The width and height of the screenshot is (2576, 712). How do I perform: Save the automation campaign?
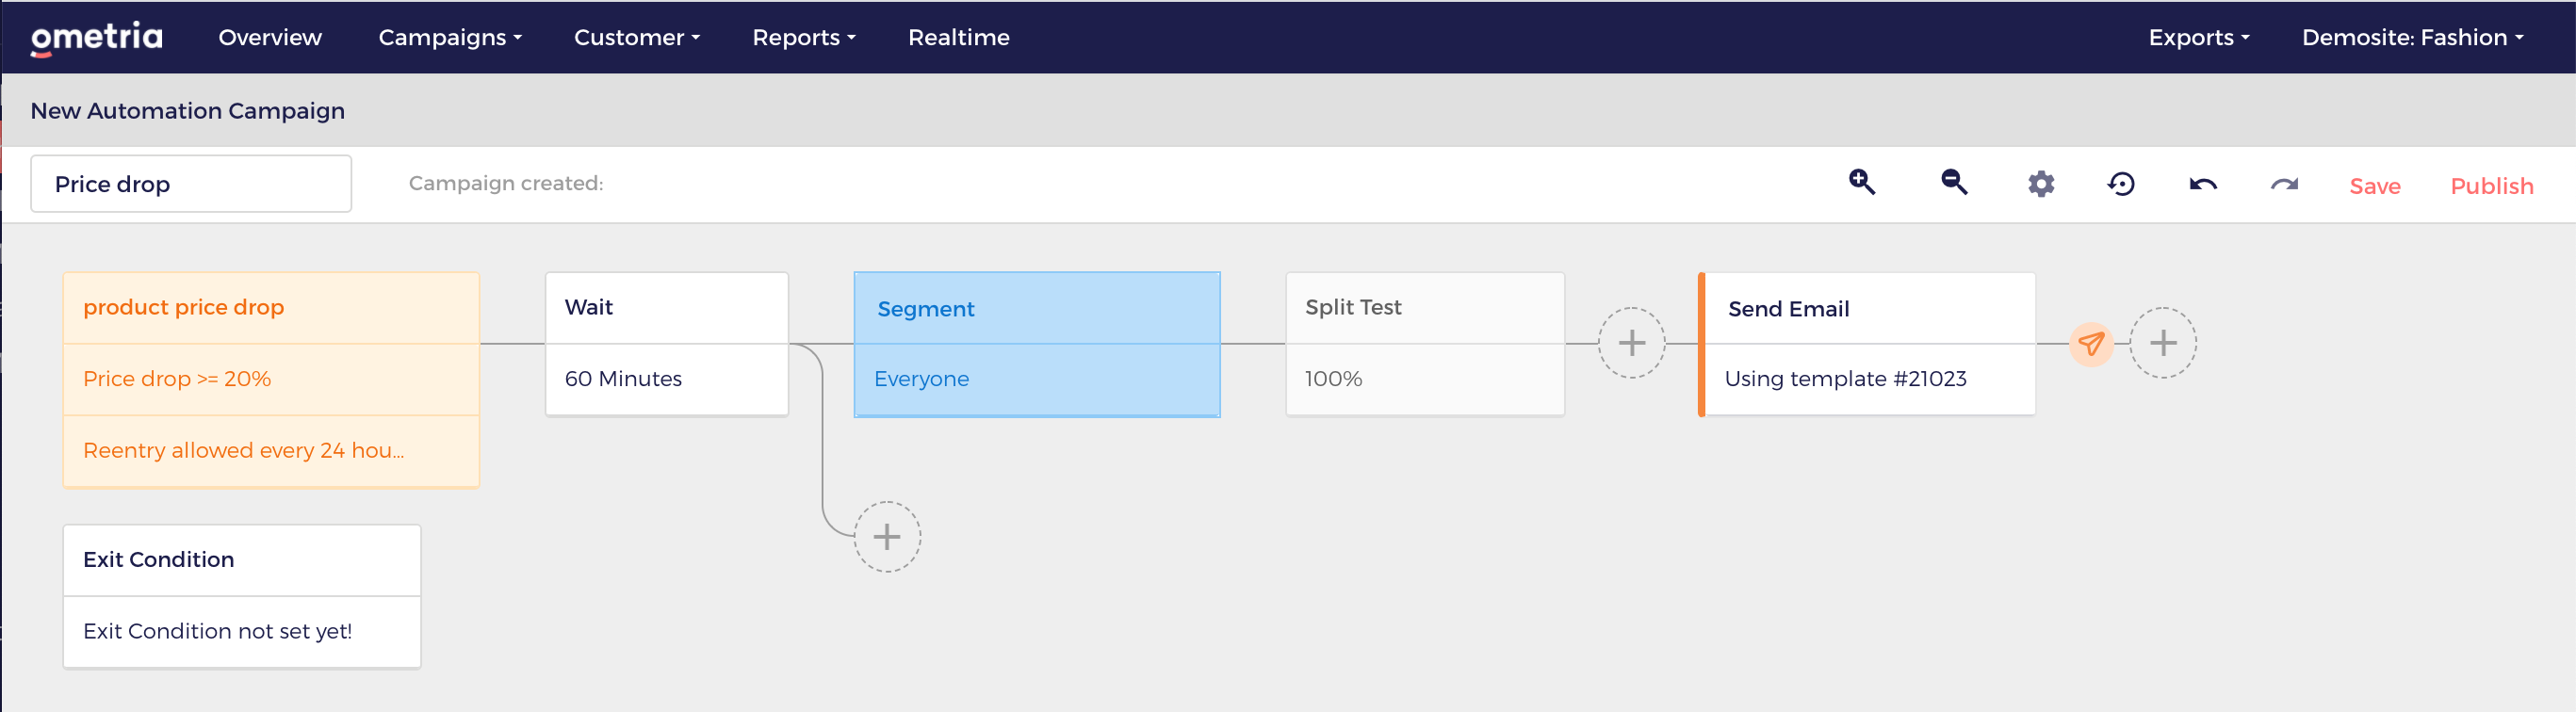(2374, 186)
